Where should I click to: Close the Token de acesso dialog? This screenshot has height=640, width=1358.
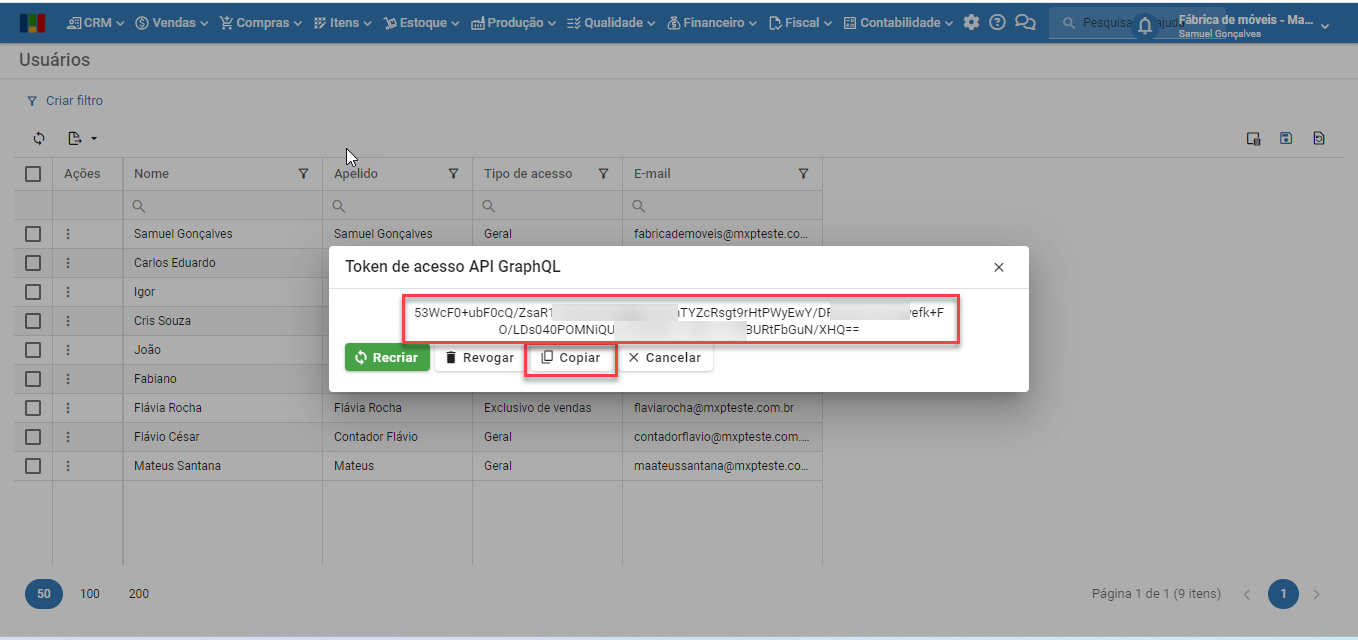(998, 267)
